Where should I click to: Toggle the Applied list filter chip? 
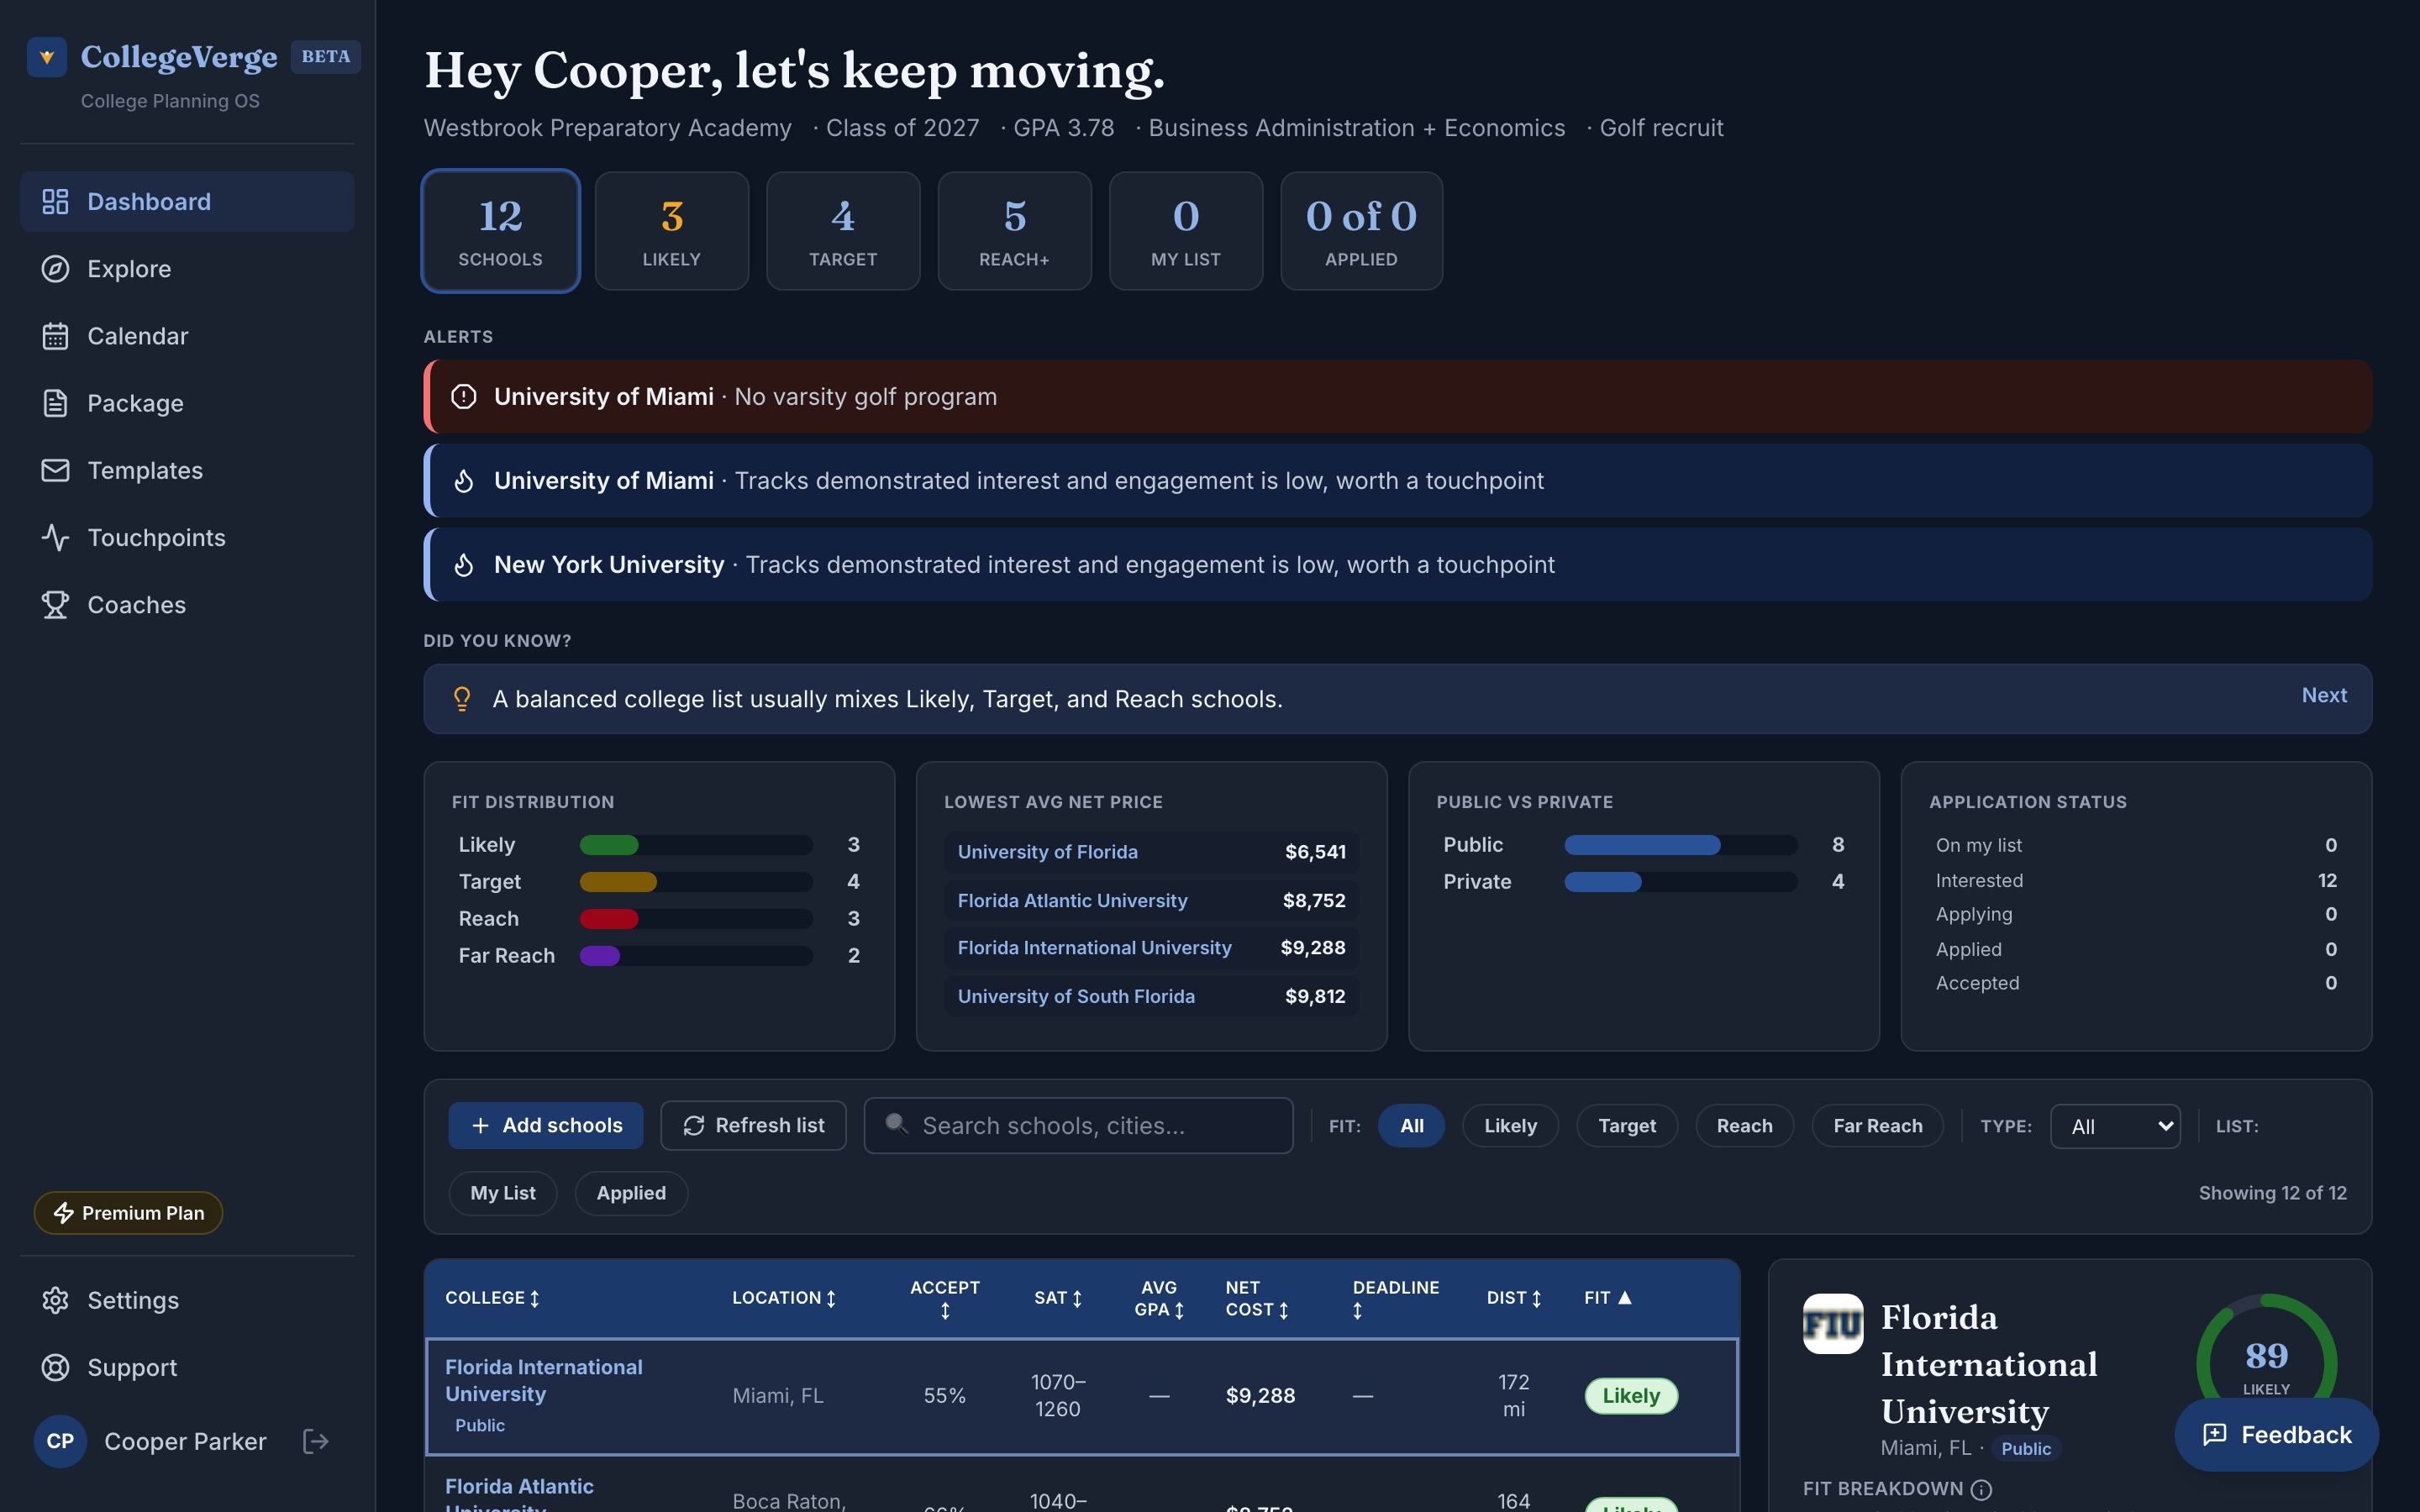point(631,1193)
